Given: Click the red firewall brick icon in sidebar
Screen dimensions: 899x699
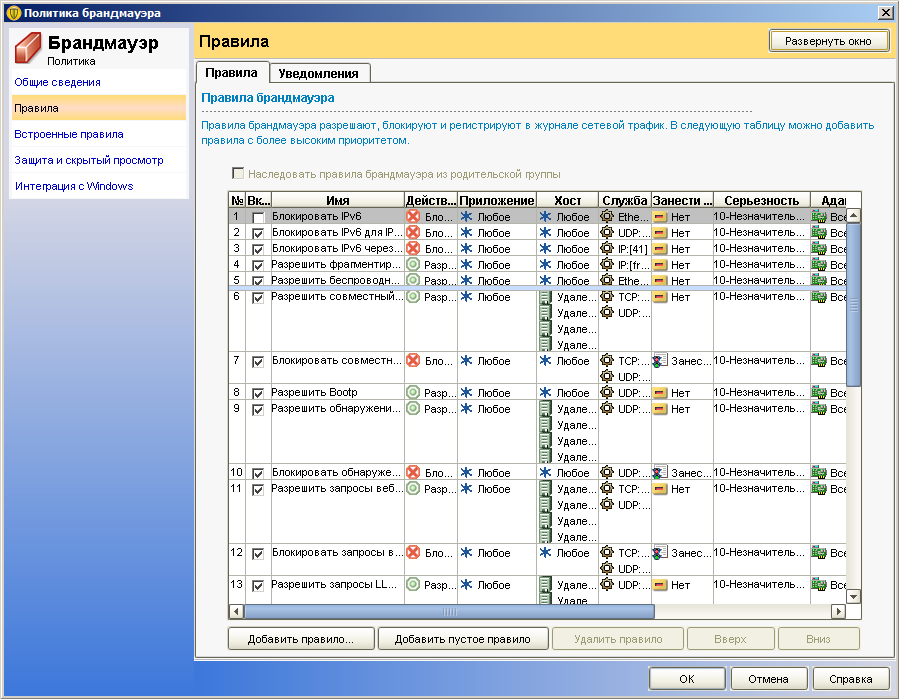Looking at the screenshot, I should point(27,48).
